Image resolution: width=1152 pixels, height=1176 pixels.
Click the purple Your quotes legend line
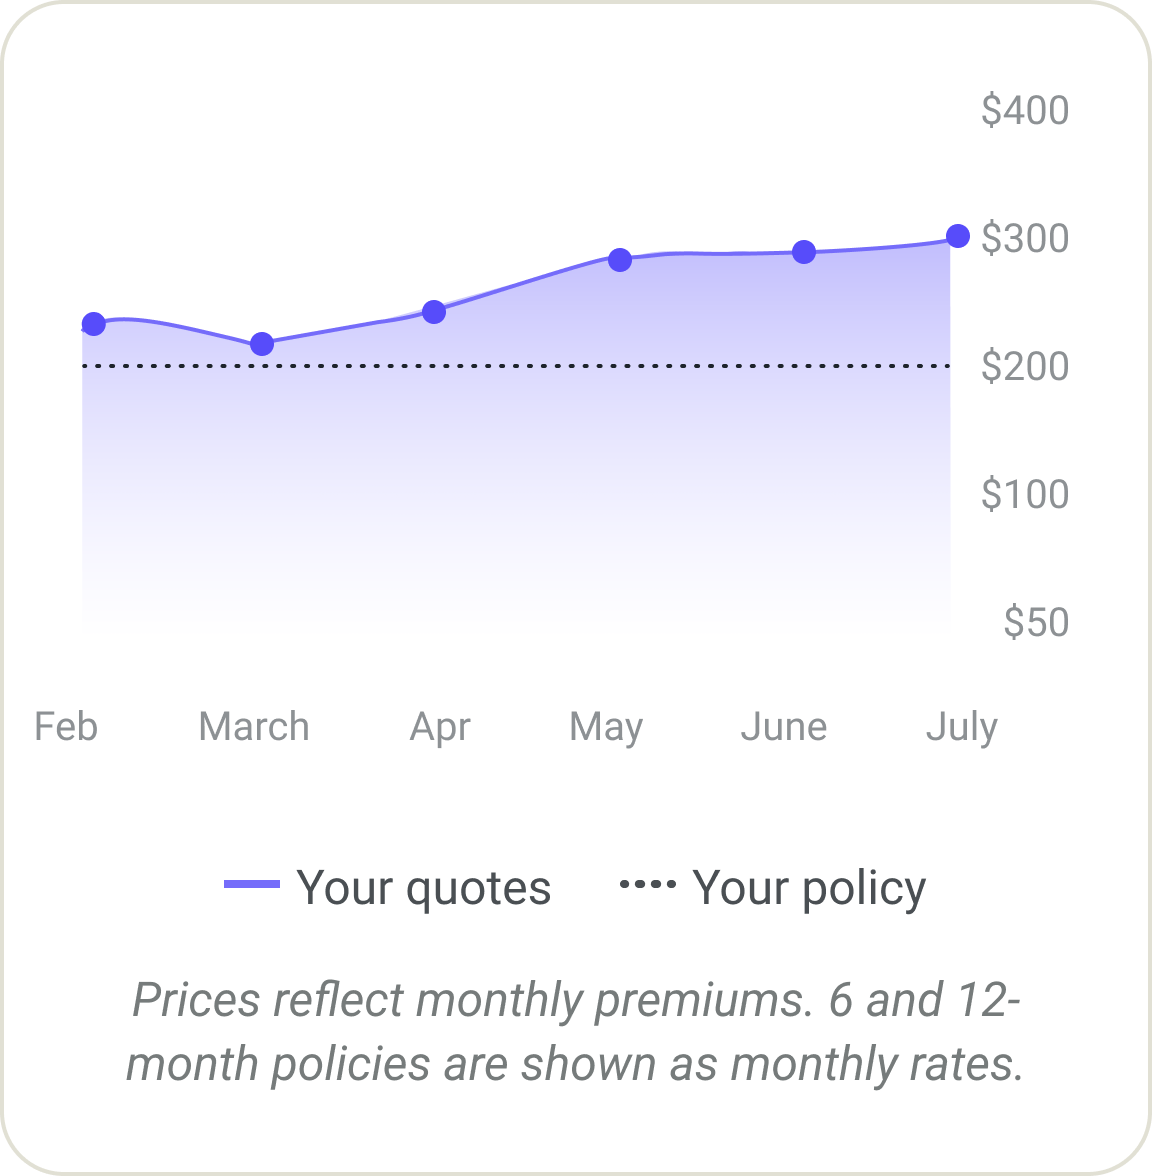pyautogui.click(x=252, y=884)
